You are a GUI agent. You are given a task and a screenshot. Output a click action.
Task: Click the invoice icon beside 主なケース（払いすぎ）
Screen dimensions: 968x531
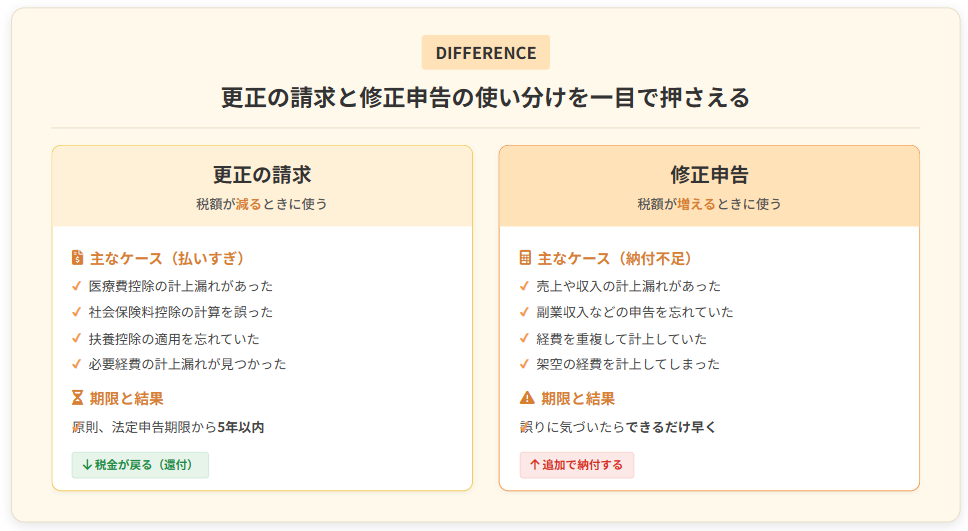point(77,258)
